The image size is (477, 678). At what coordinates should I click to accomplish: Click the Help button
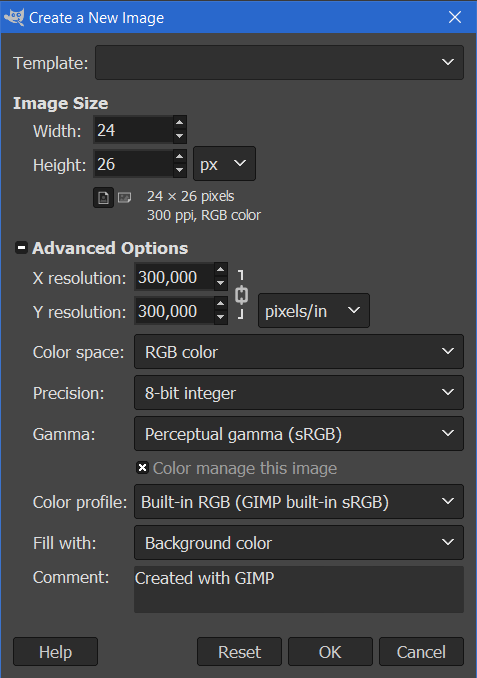pos(55,652)
